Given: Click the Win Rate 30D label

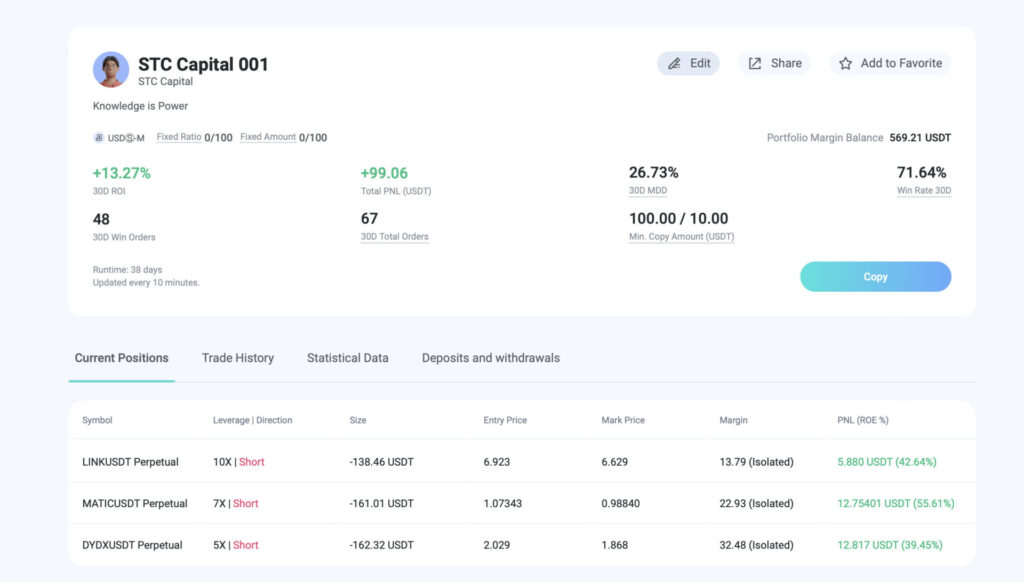Looking at the screenshot, I should 923,191.
